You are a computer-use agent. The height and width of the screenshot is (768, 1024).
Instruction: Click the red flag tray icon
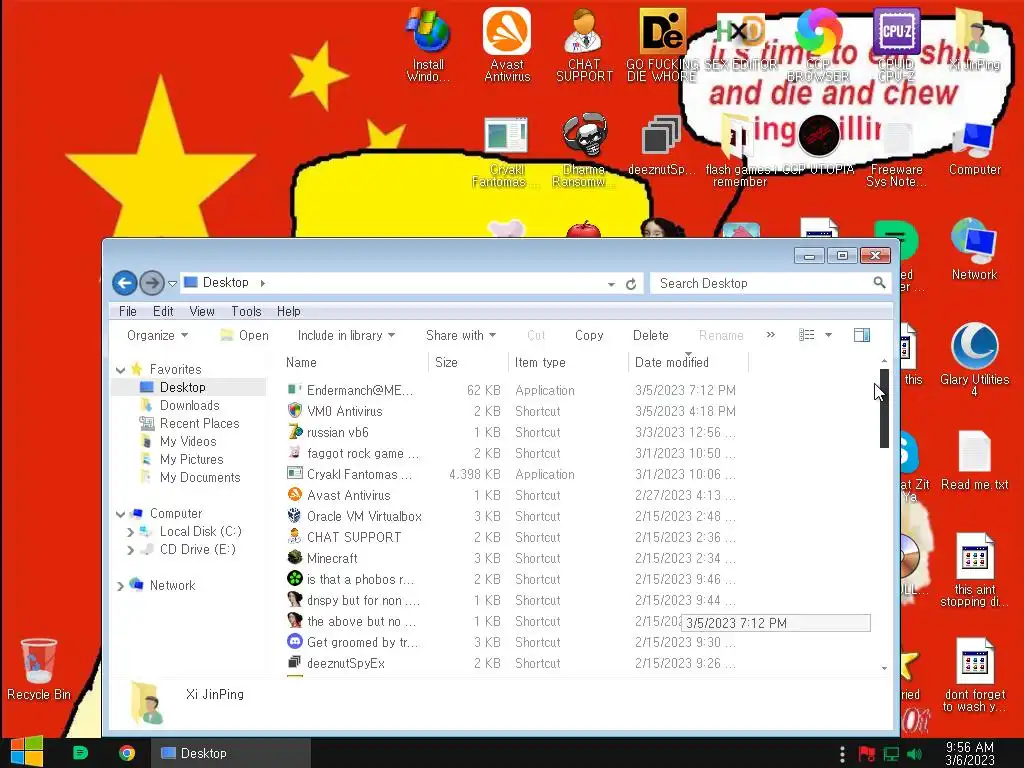(867, 754)
